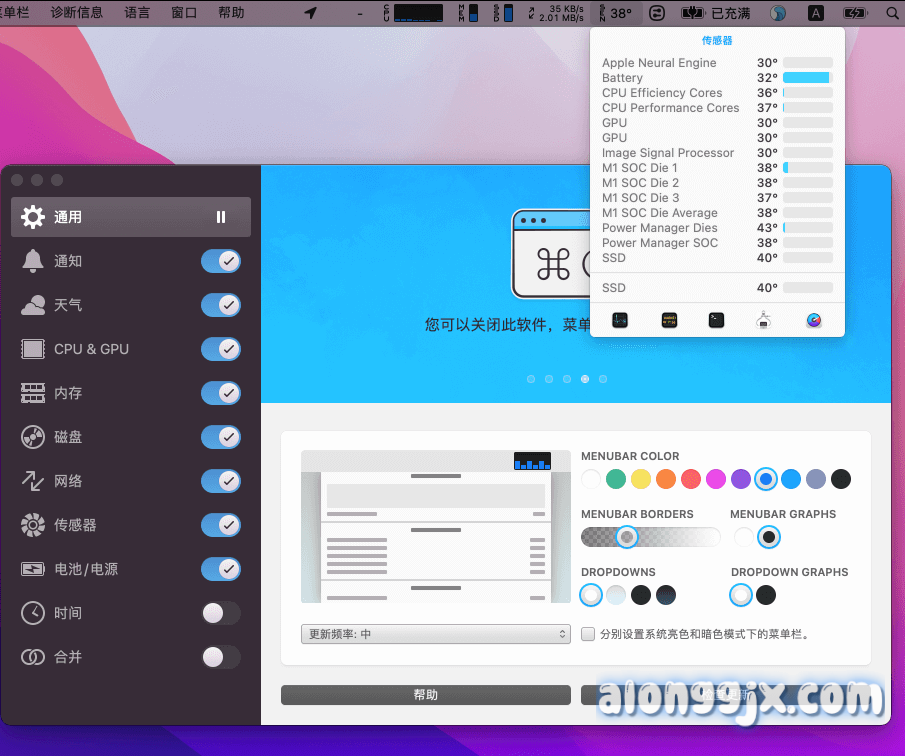Open the 38° sensors menu bar dropdown
The image size is (905, 756).
(614, 13)
